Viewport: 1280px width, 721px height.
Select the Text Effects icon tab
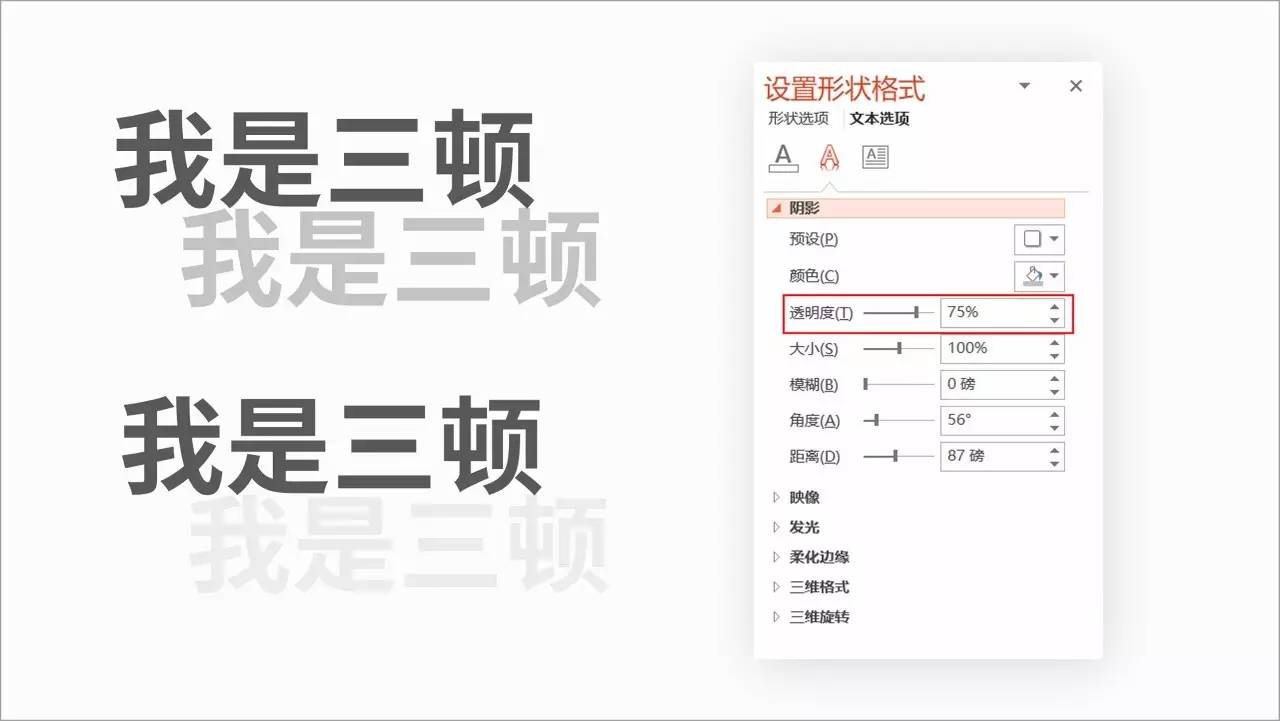(829, 157)
